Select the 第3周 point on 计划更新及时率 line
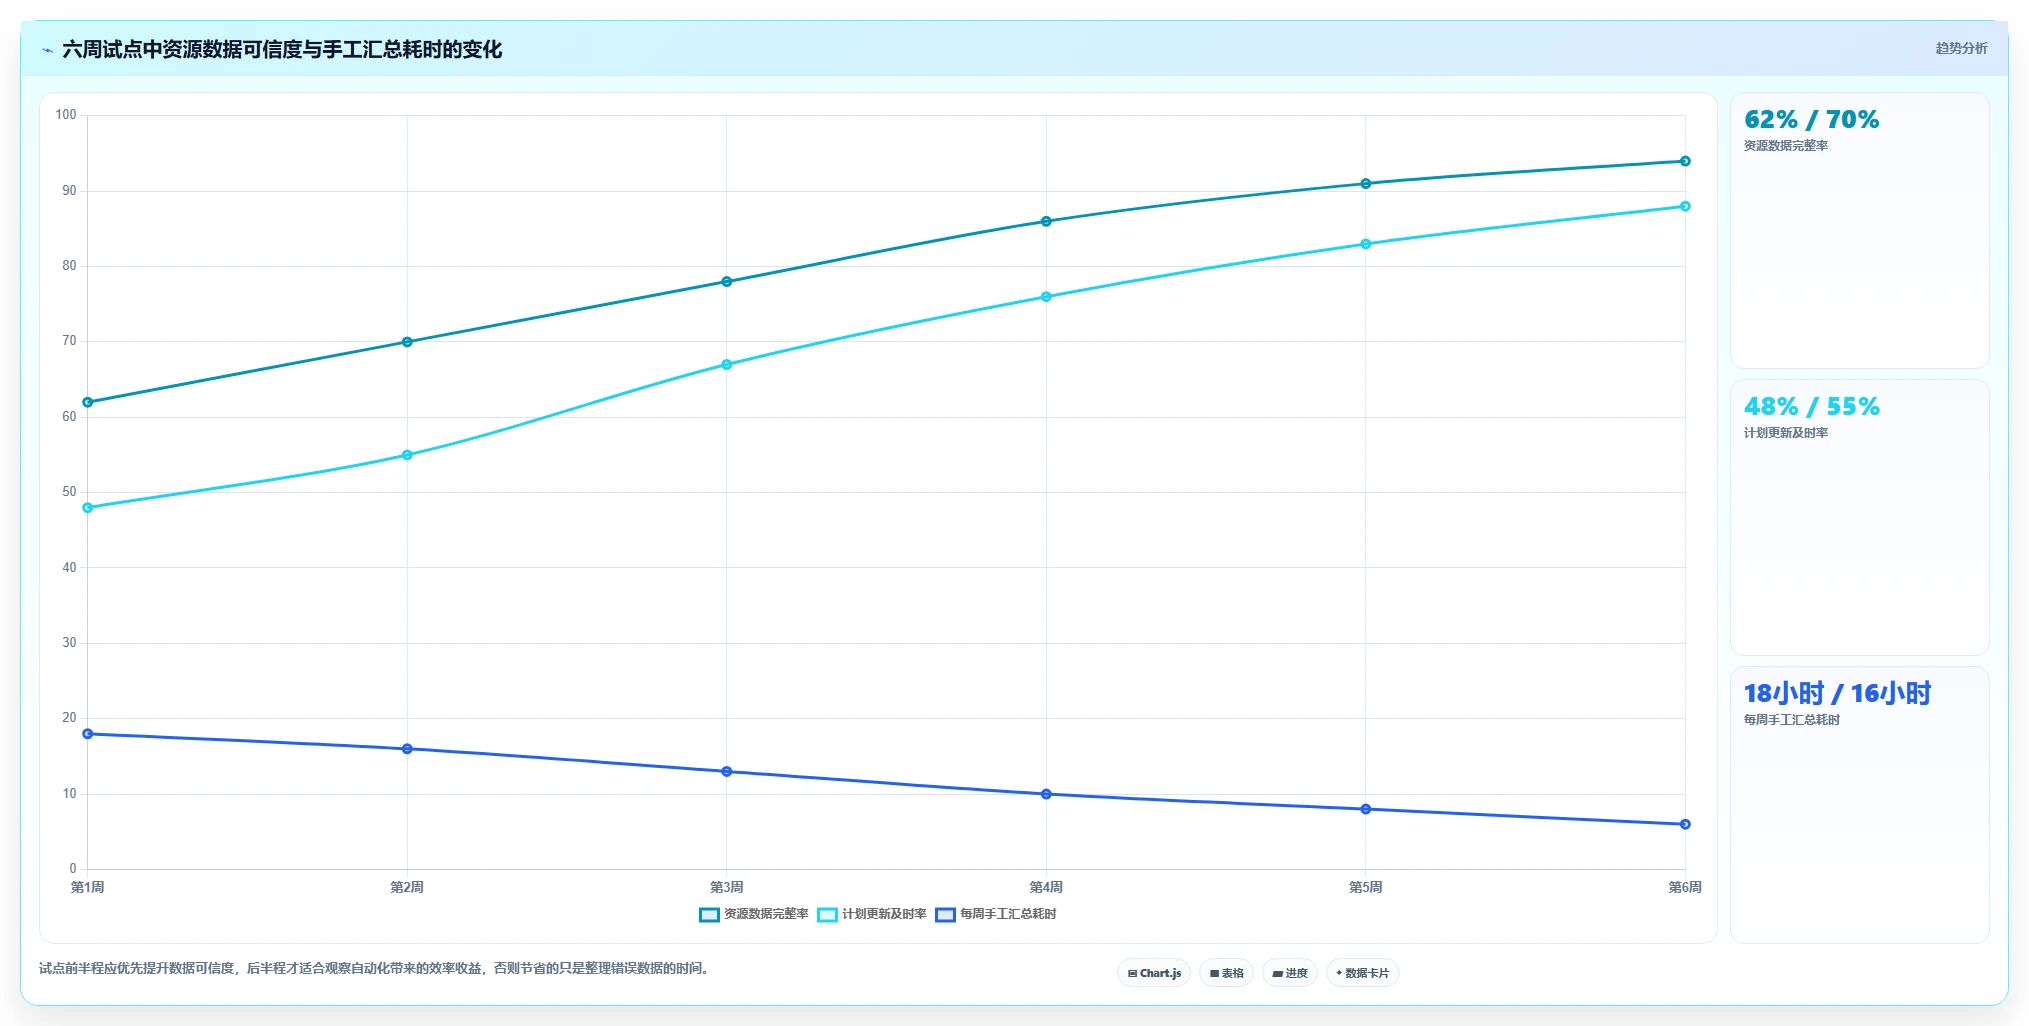 click(x=727, y=365)
